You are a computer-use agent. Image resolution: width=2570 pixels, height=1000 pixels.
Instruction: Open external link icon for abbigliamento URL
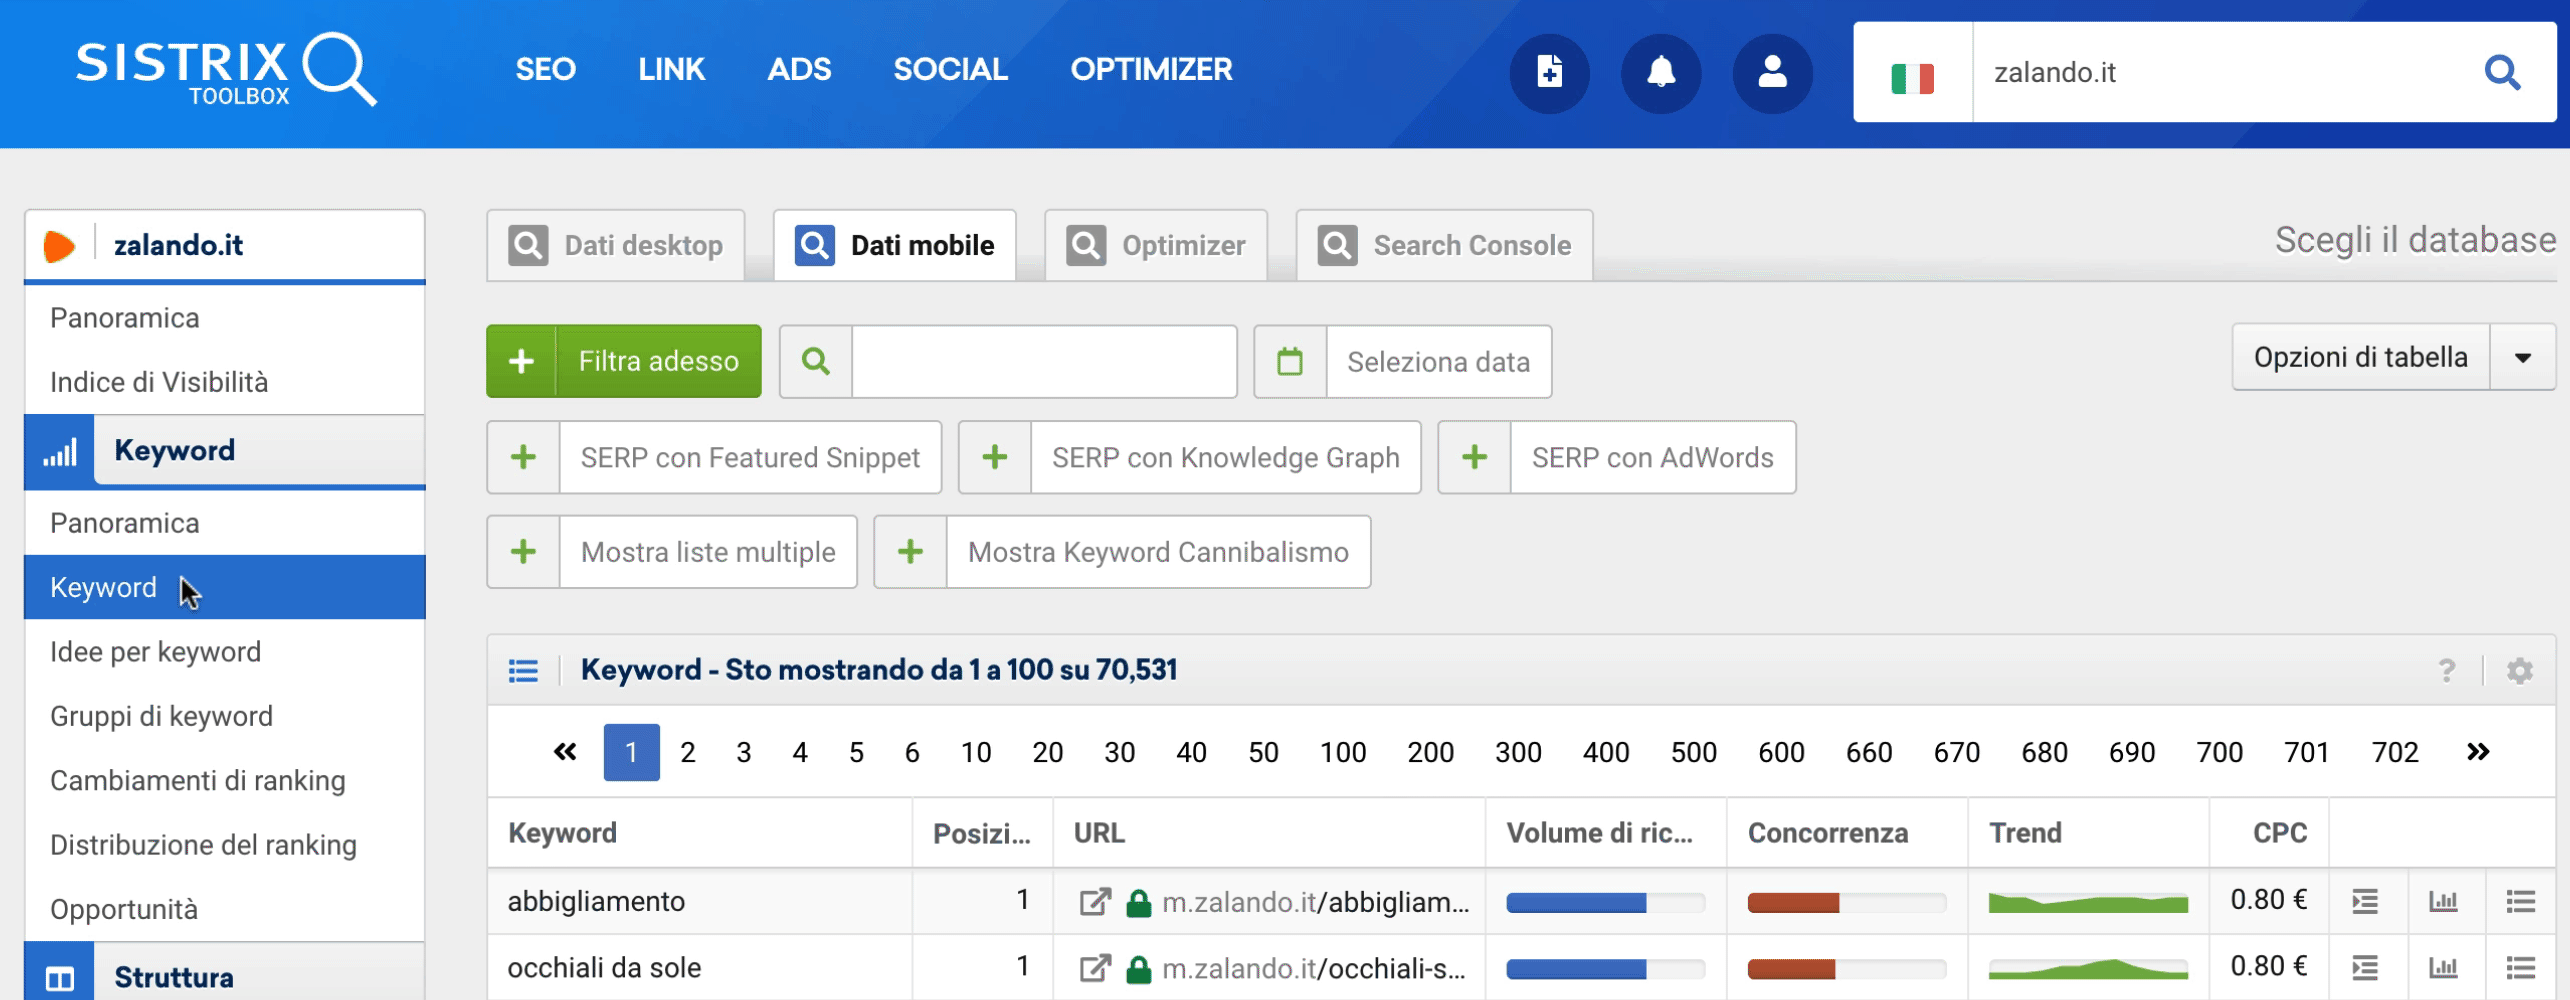[x=1094, y=902]
